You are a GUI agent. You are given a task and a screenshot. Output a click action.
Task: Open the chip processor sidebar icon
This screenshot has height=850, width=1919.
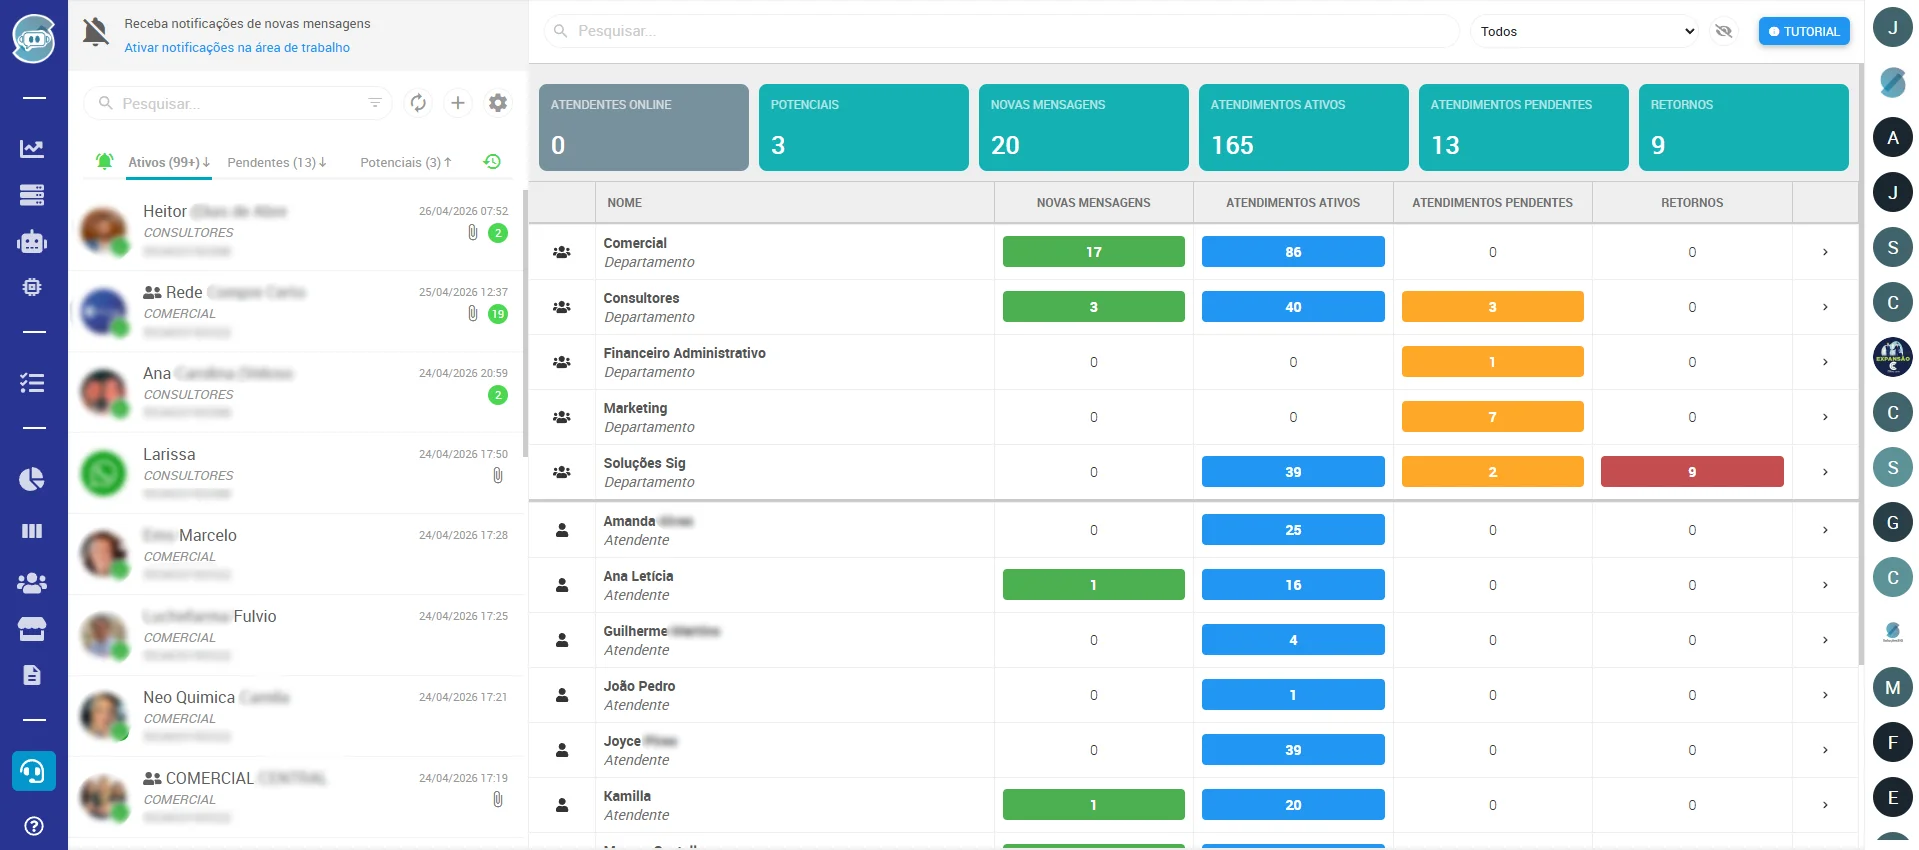[32, 287]
